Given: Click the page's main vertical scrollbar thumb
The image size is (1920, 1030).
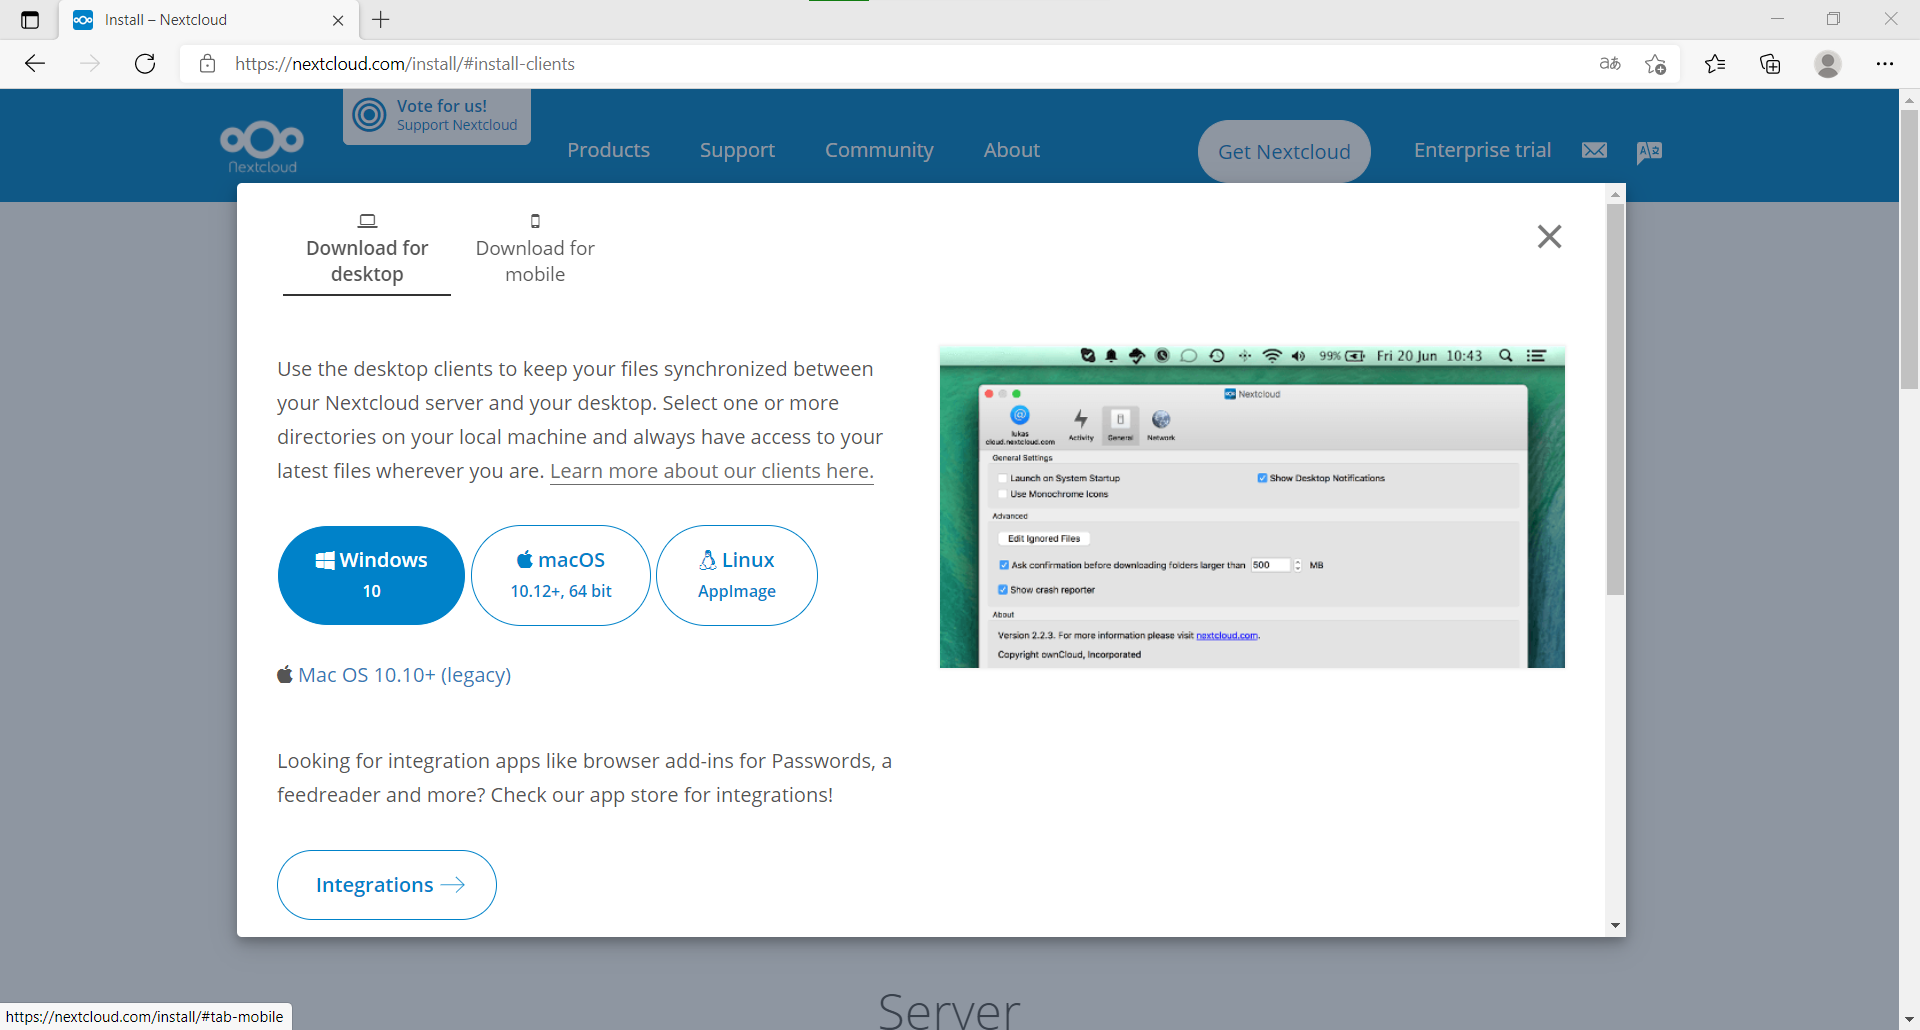Looking at the screenshot, I should pos(1909,250).
